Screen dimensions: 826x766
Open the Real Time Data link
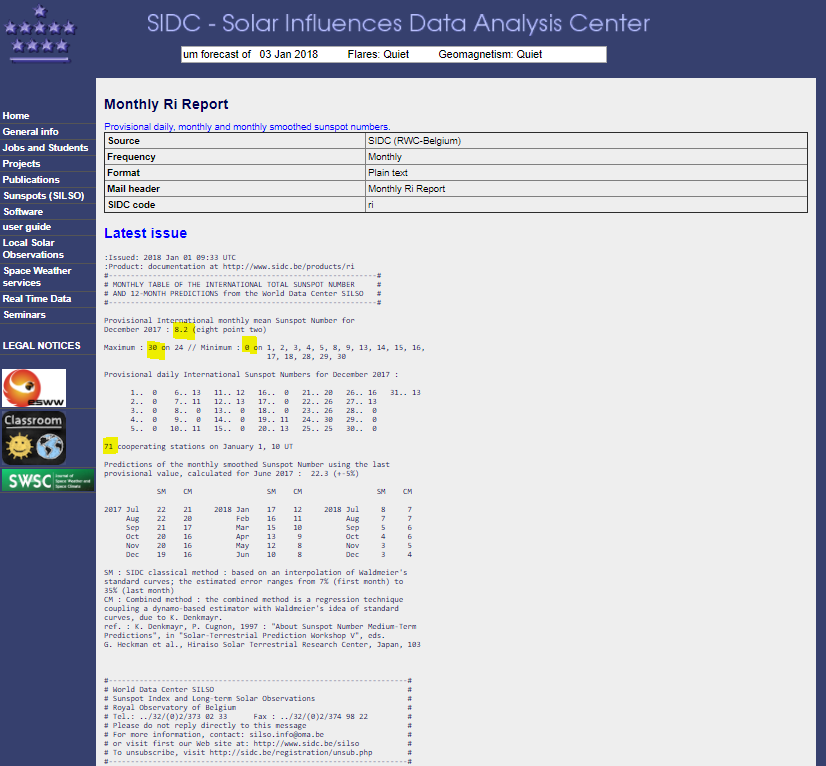(37, 299)
